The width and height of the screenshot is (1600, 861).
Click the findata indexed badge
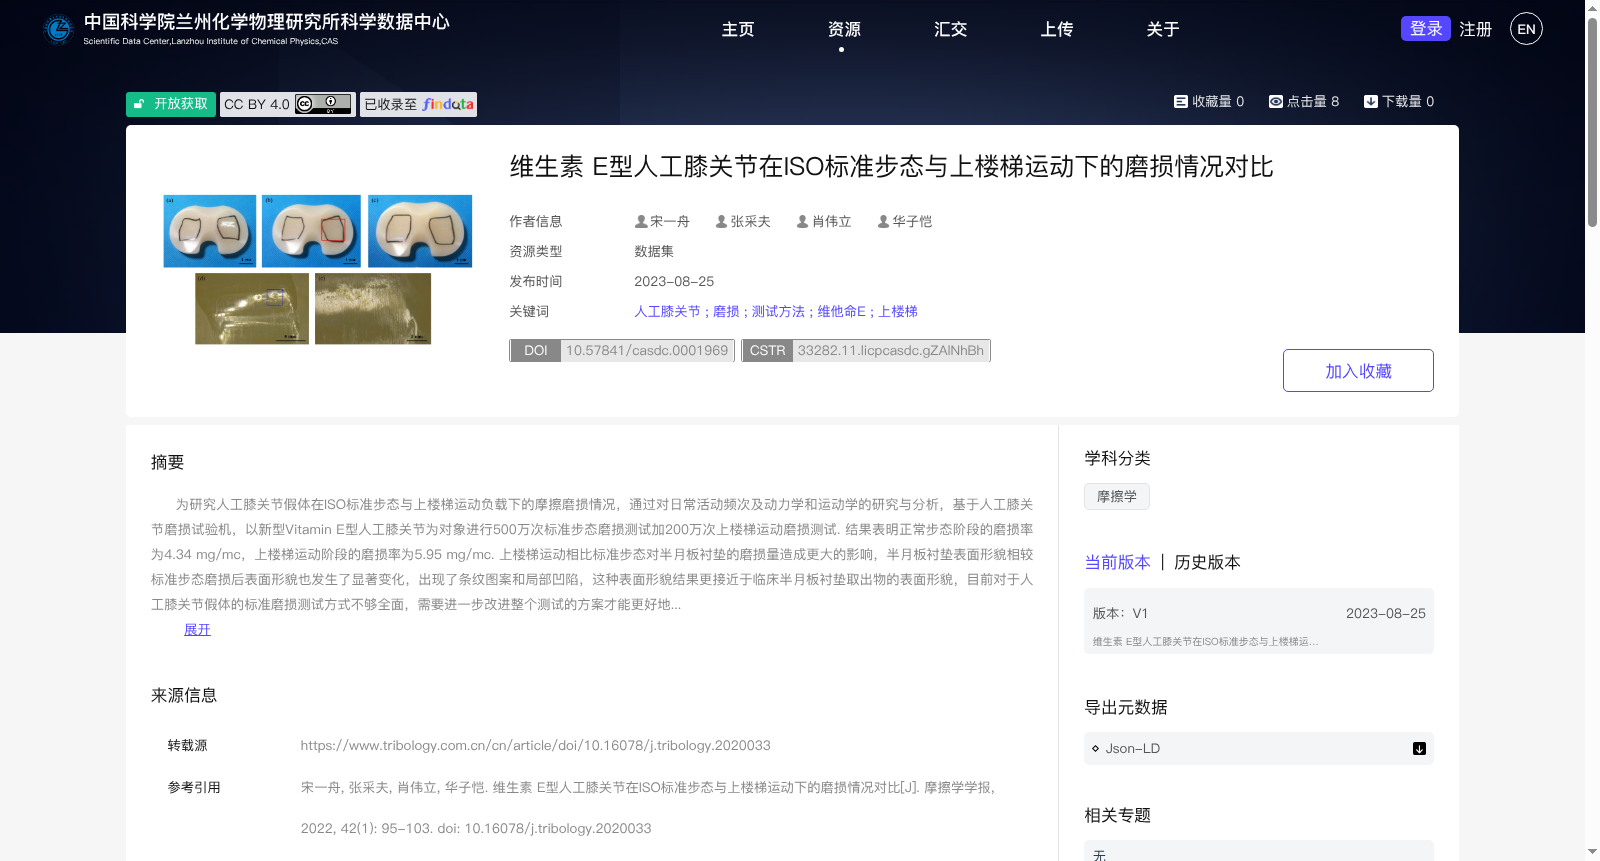(x=418, y=104)
